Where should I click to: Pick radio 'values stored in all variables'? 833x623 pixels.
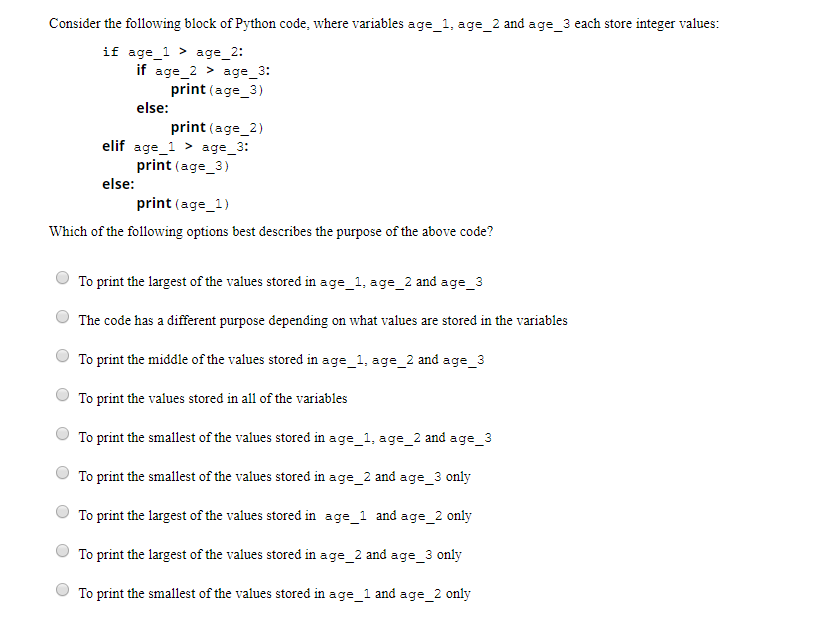(x=63, y=395)
